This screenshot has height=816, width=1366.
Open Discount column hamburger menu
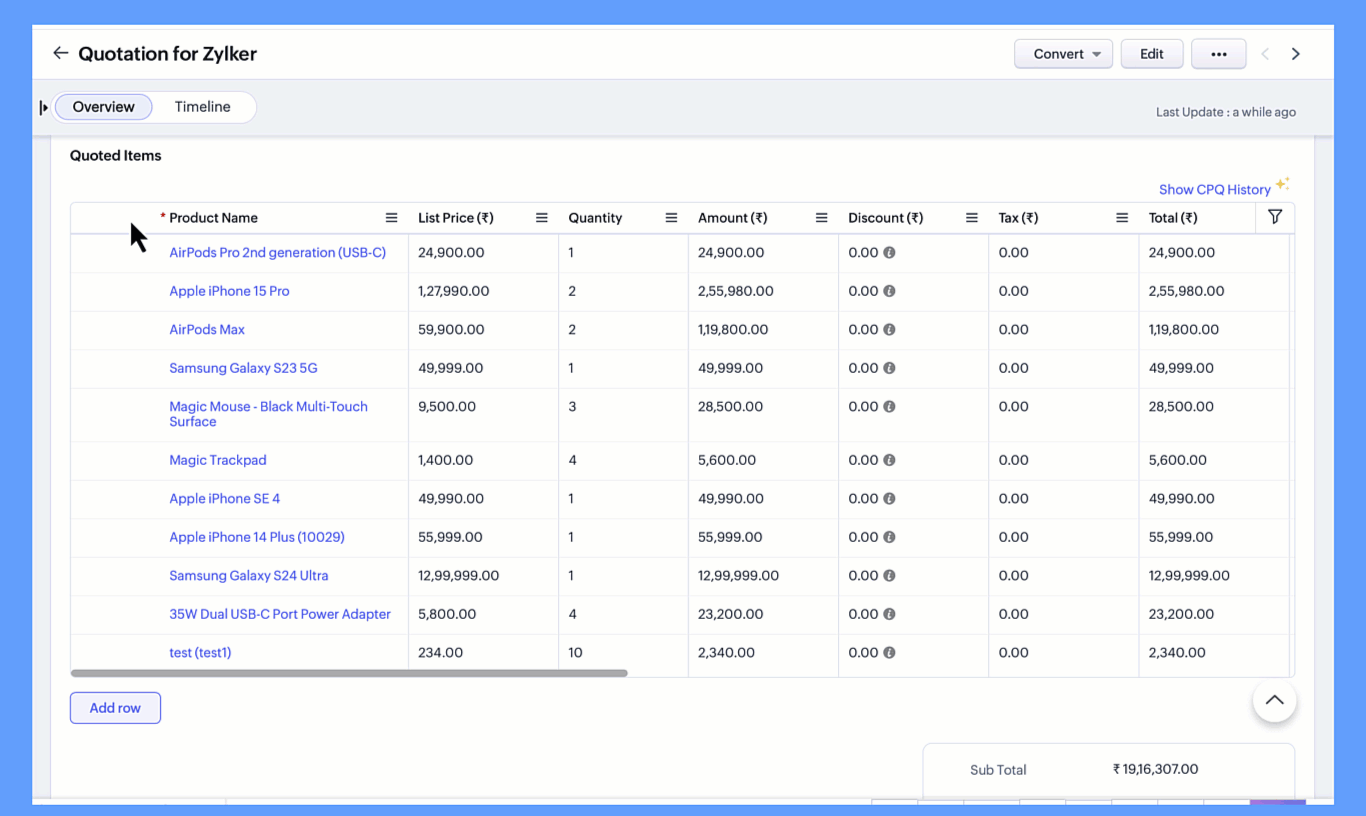[x=971, y=218]
